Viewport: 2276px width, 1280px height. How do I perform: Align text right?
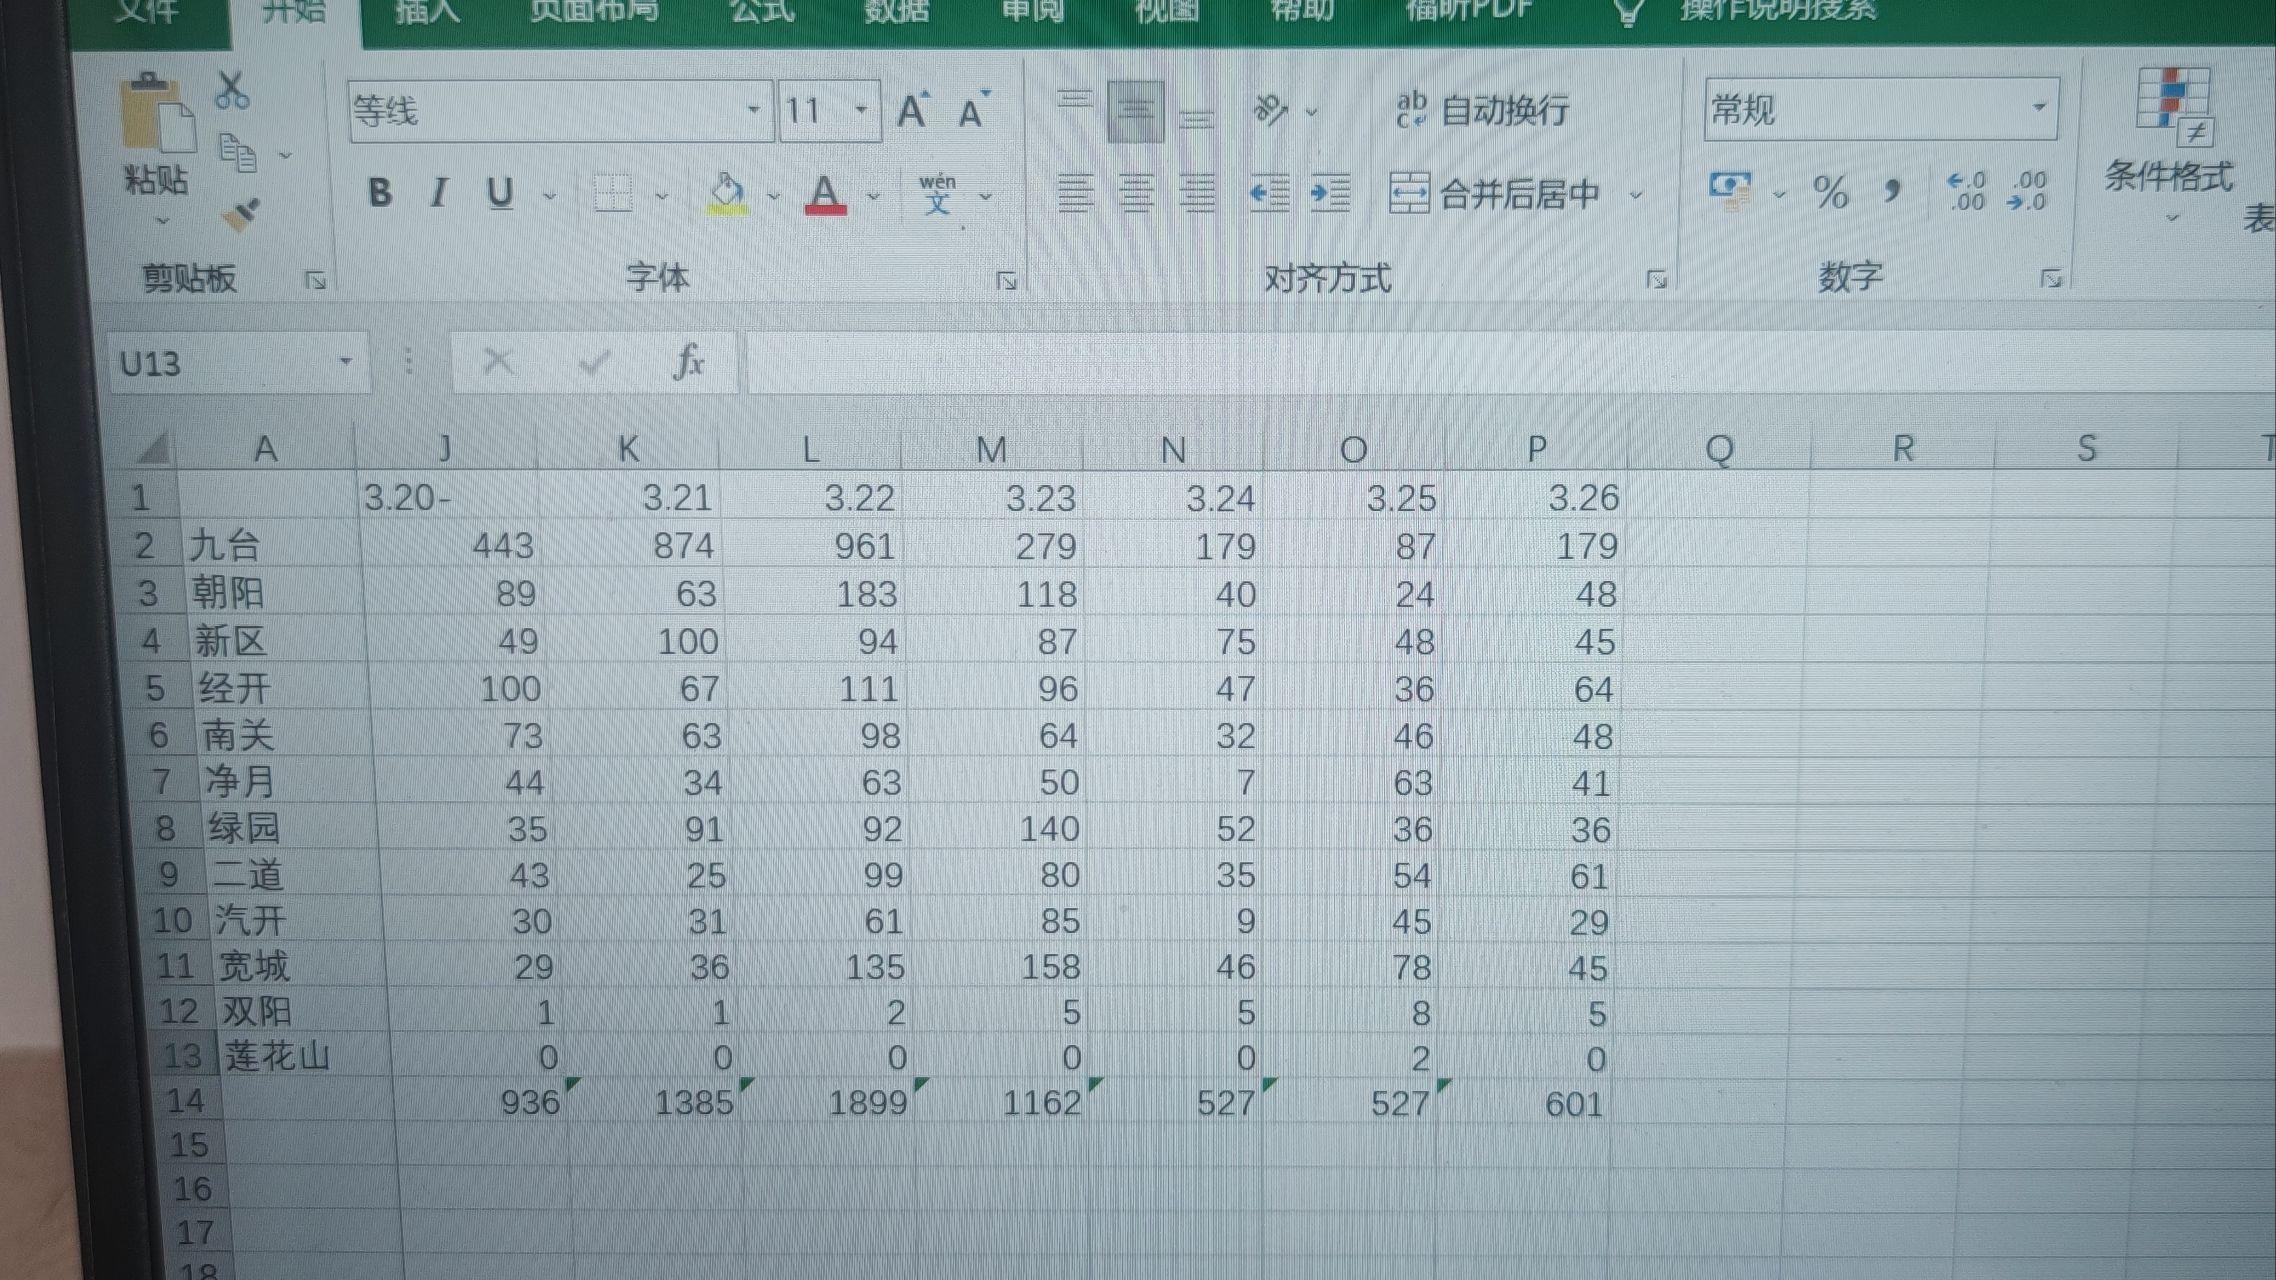[x=1197, y=193]
